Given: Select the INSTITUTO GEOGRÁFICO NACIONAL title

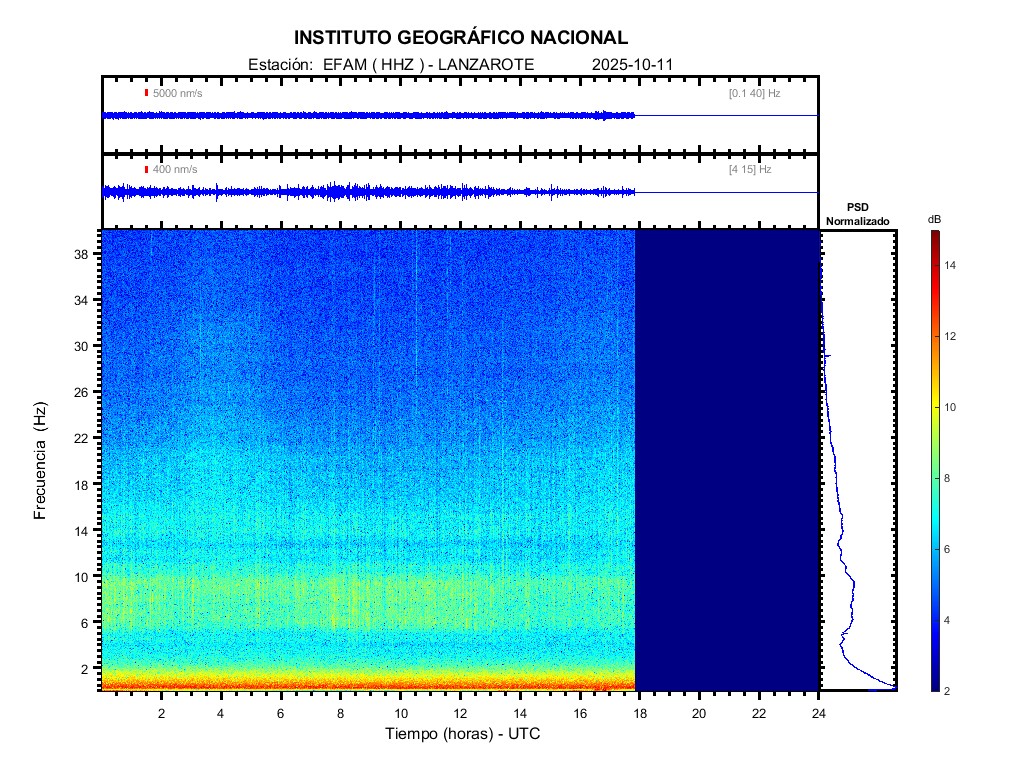Looking at the screenshot, I should point(460,38).
